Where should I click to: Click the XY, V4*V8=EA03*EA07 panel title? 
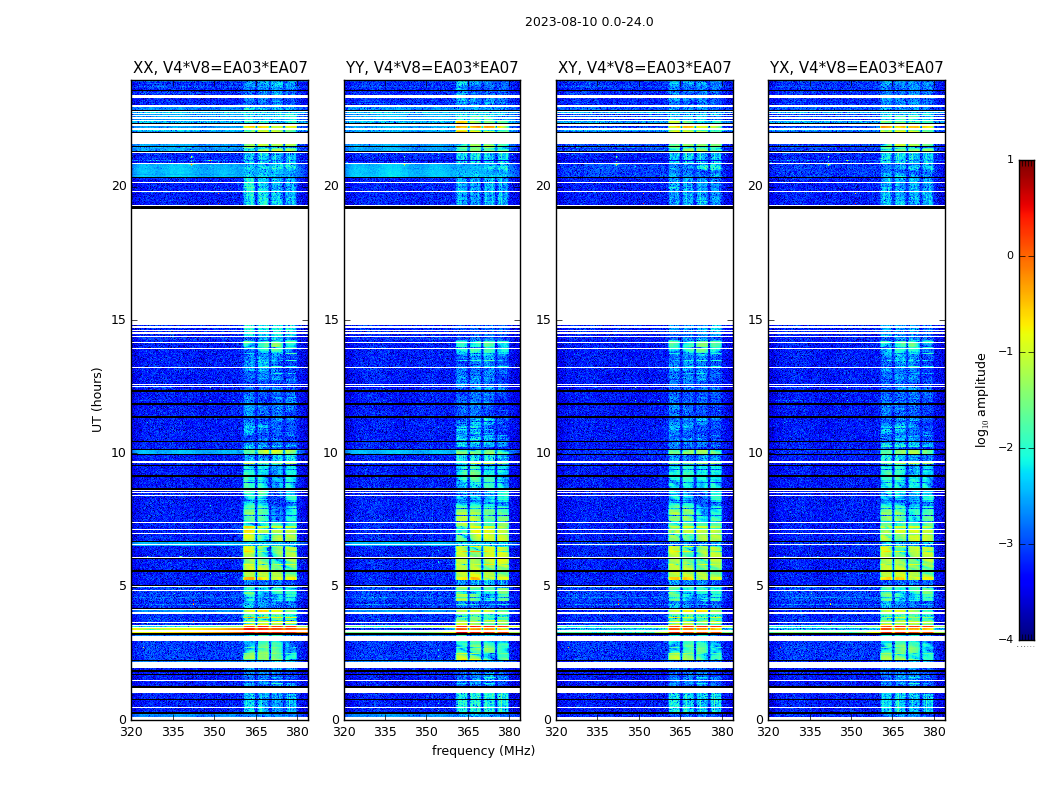click(x=644, y=68)
